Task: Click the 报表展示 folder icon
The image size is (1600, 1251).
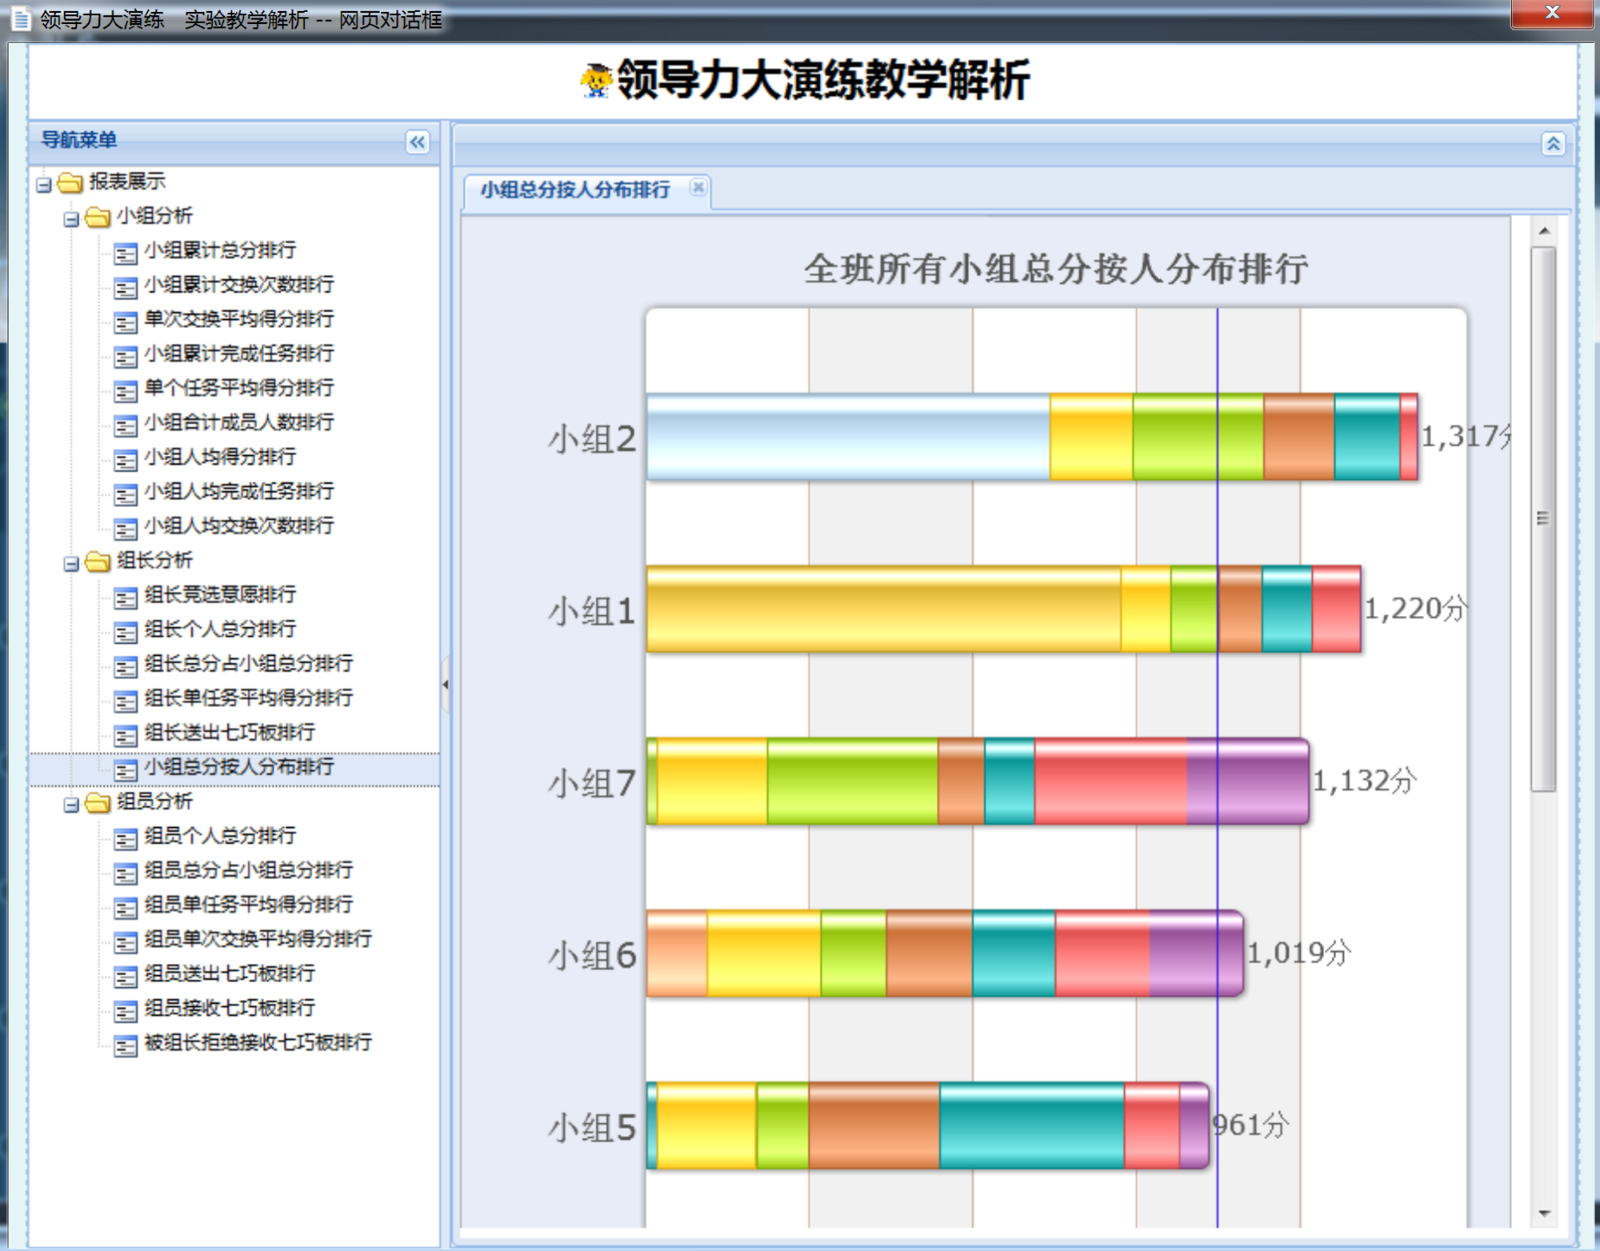Action: pyautogui.click(x=70, y=182)
